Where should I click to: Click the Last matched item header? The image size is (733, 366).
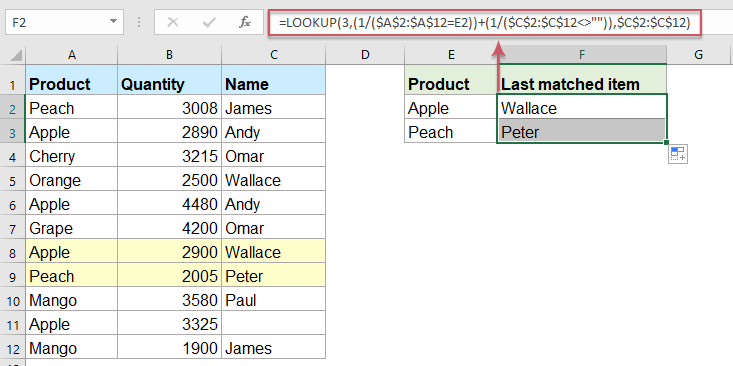tap(582, 84)
